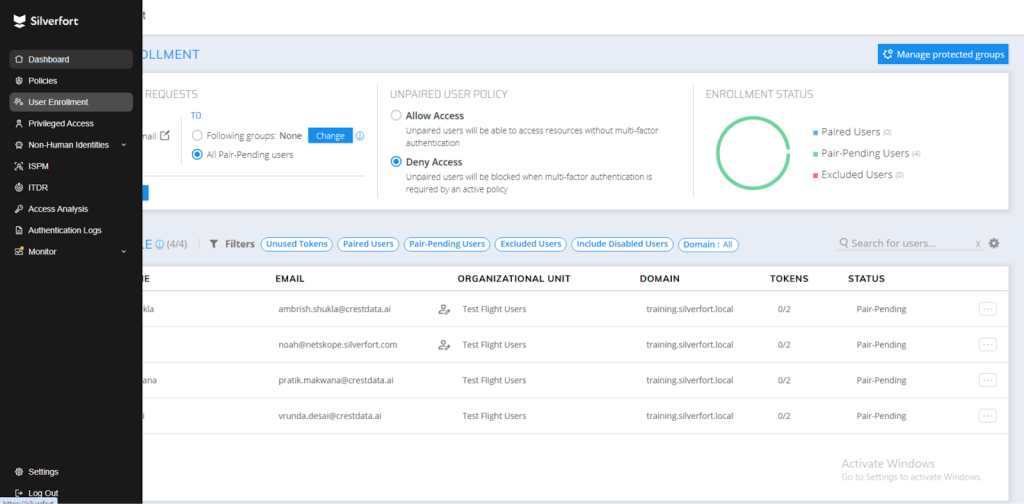The height and width of the screenshot is (504, 1024).
Task: Click the Settings gear icon in sidebar
Action: [x=19, y=471]
